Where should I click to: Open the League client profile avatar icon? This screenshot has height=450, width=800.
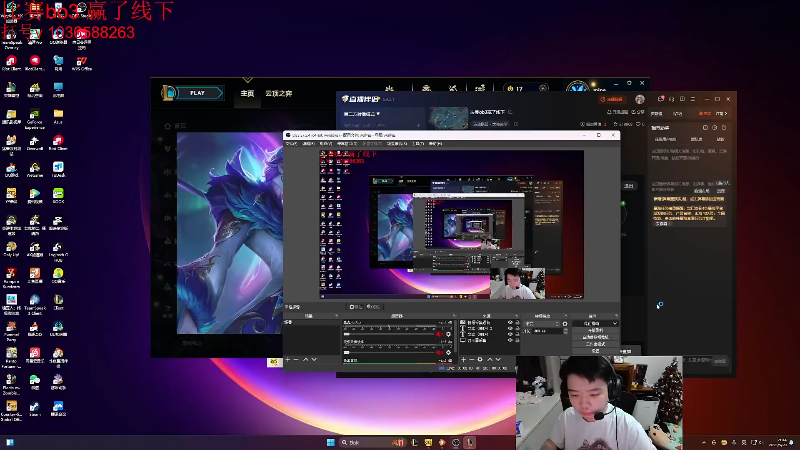click(578, 89)
